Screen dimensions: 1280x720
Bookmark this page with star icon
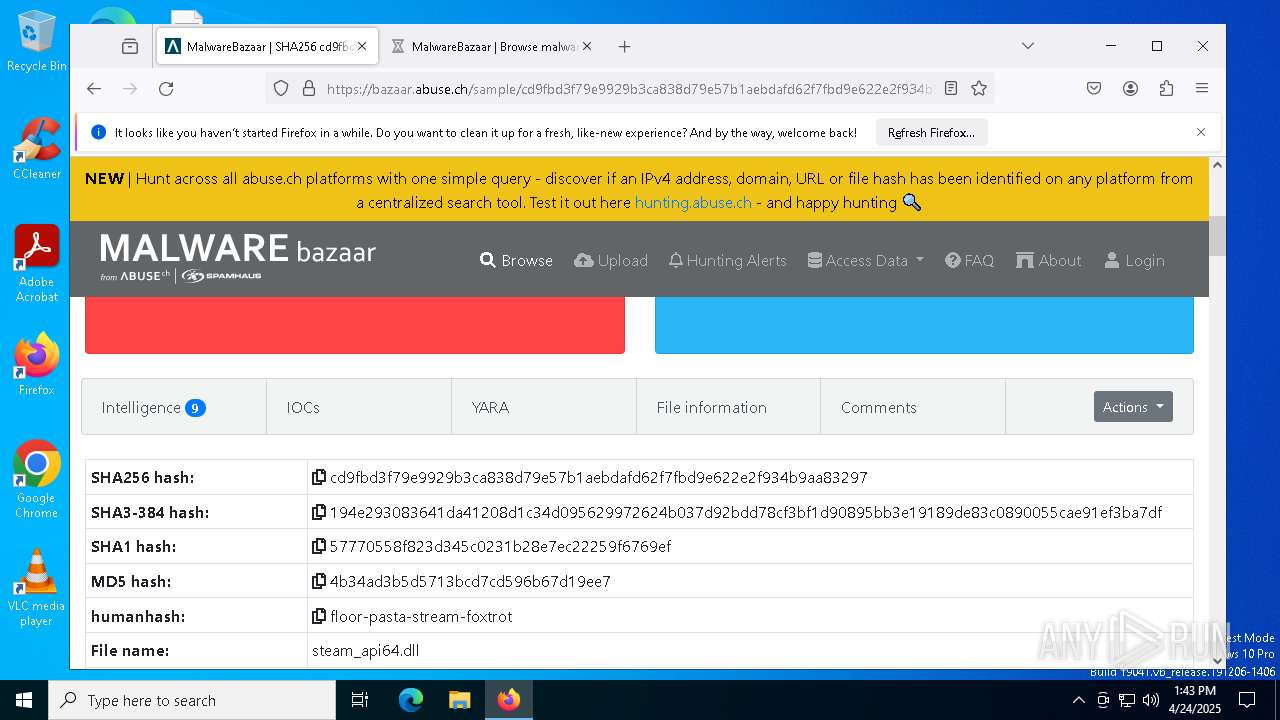coord(979,88)
